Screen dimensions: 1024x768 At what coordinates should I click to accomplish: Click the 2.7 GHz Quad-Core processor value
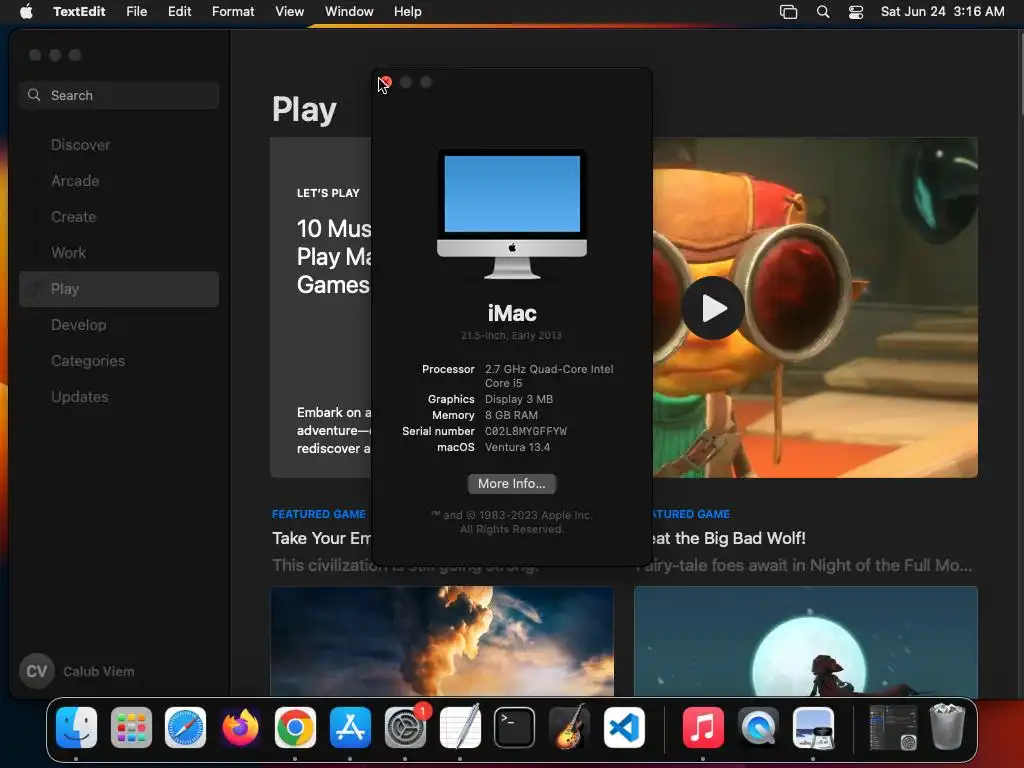click(x=549, y=376)
